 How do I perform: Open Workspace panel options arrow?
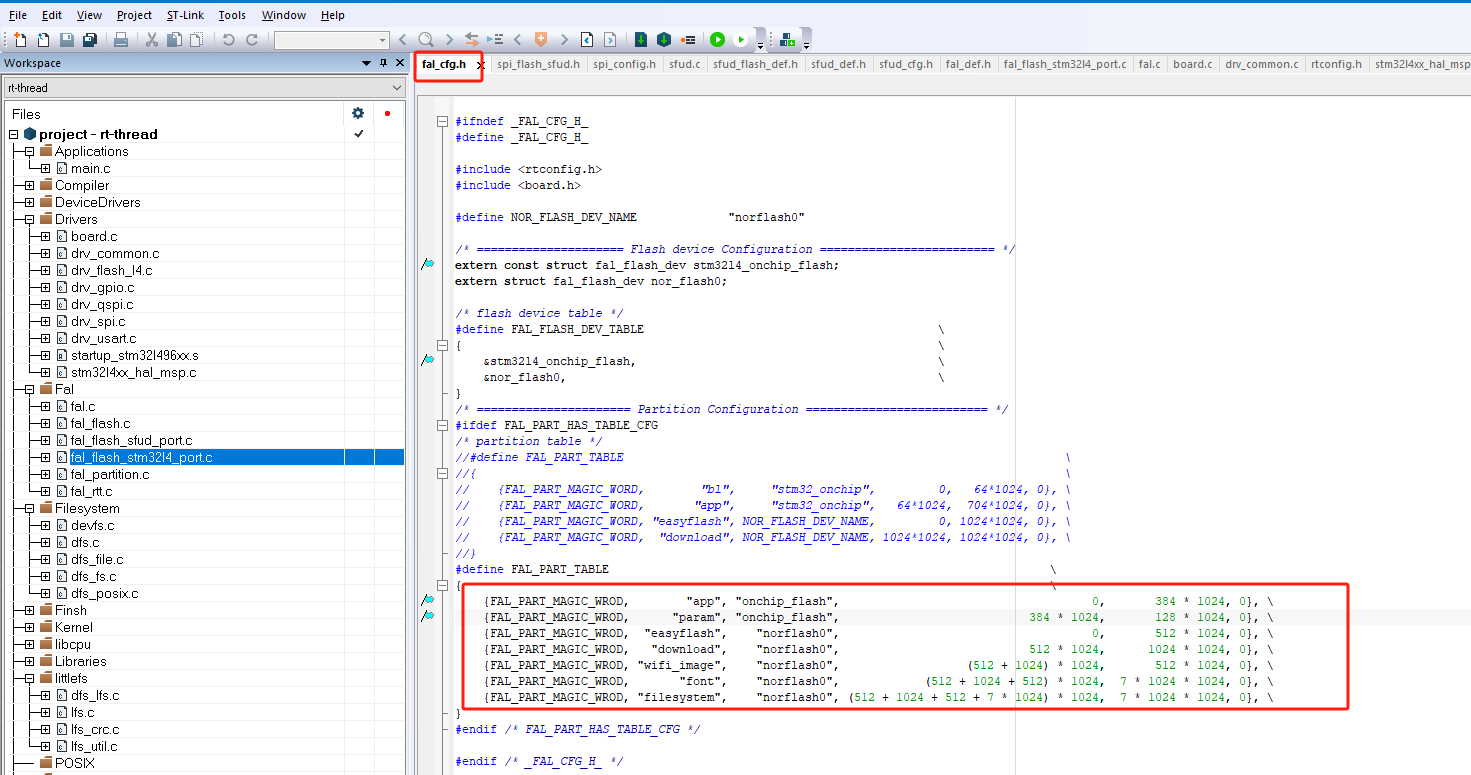point(366,63)
